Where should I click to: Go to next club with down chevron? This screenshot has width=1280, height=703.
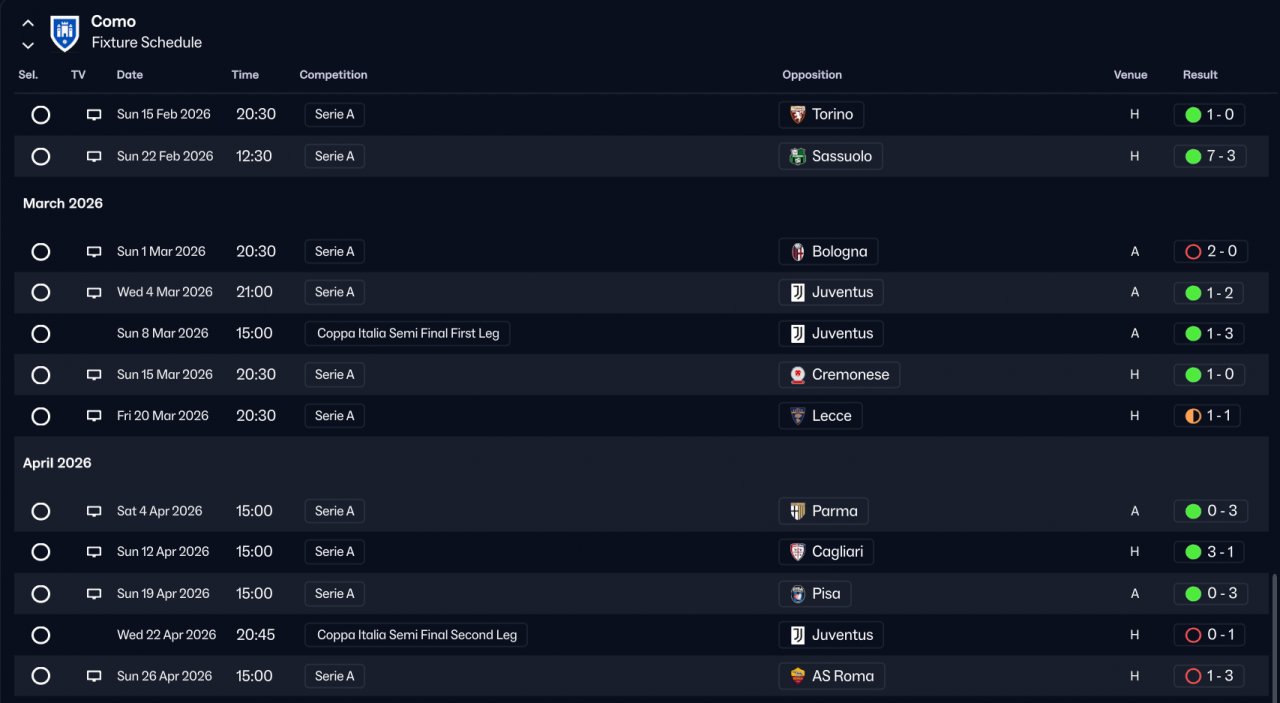pos(28,45)
